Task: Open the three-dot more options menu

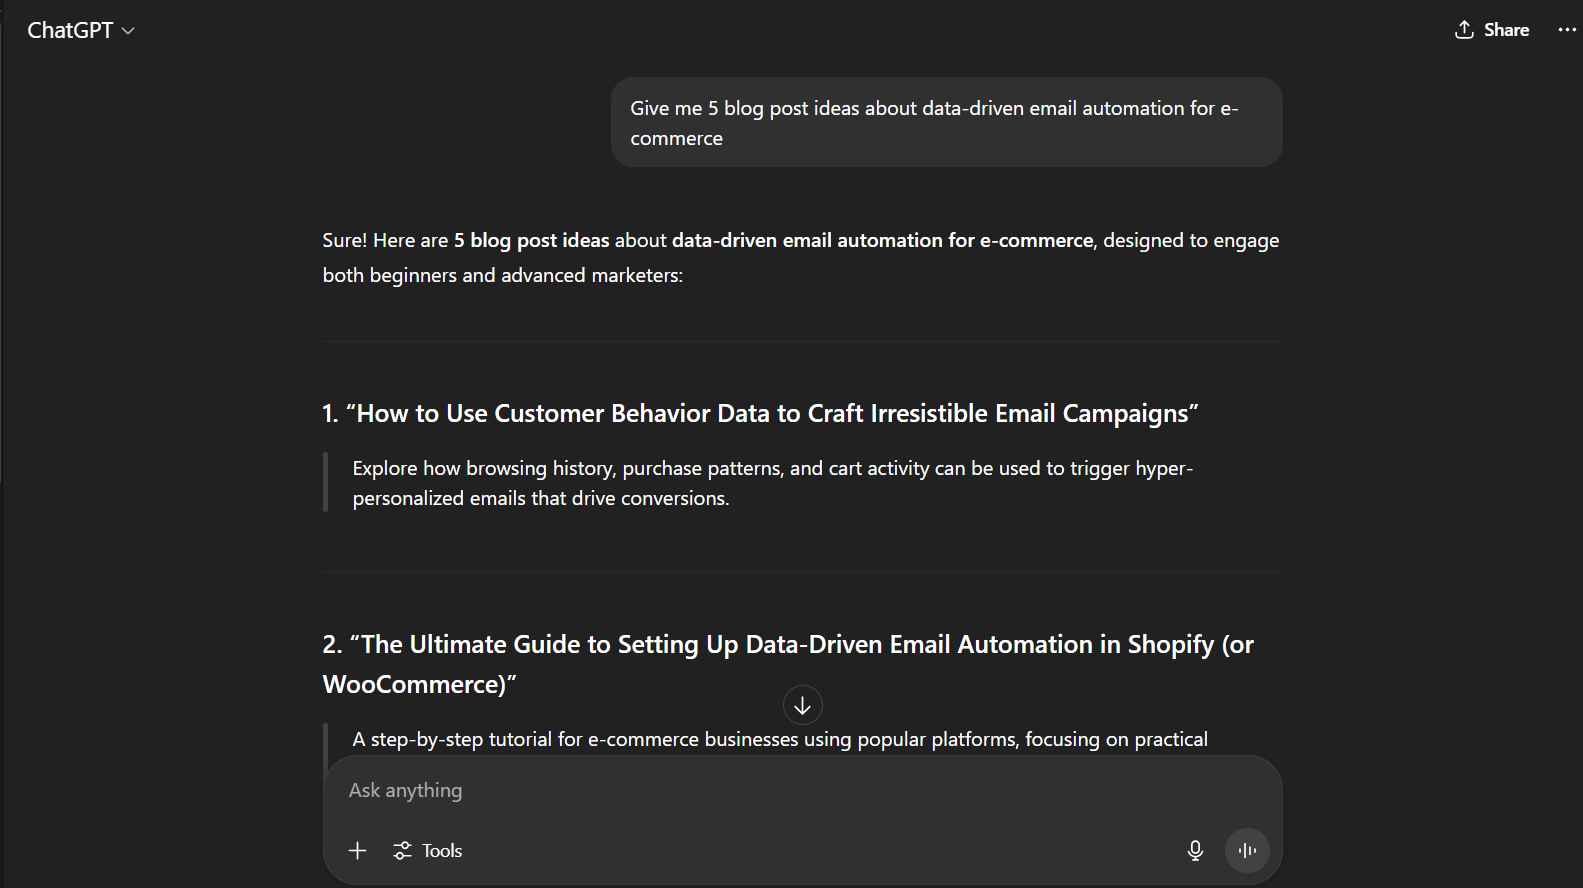Action: click(1567, 30)
